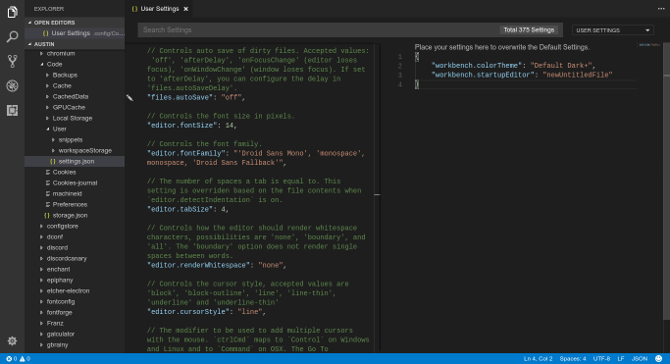Expand the discordcanary folder
Screen dimensions: 670x364
click(x=75, y=258)
